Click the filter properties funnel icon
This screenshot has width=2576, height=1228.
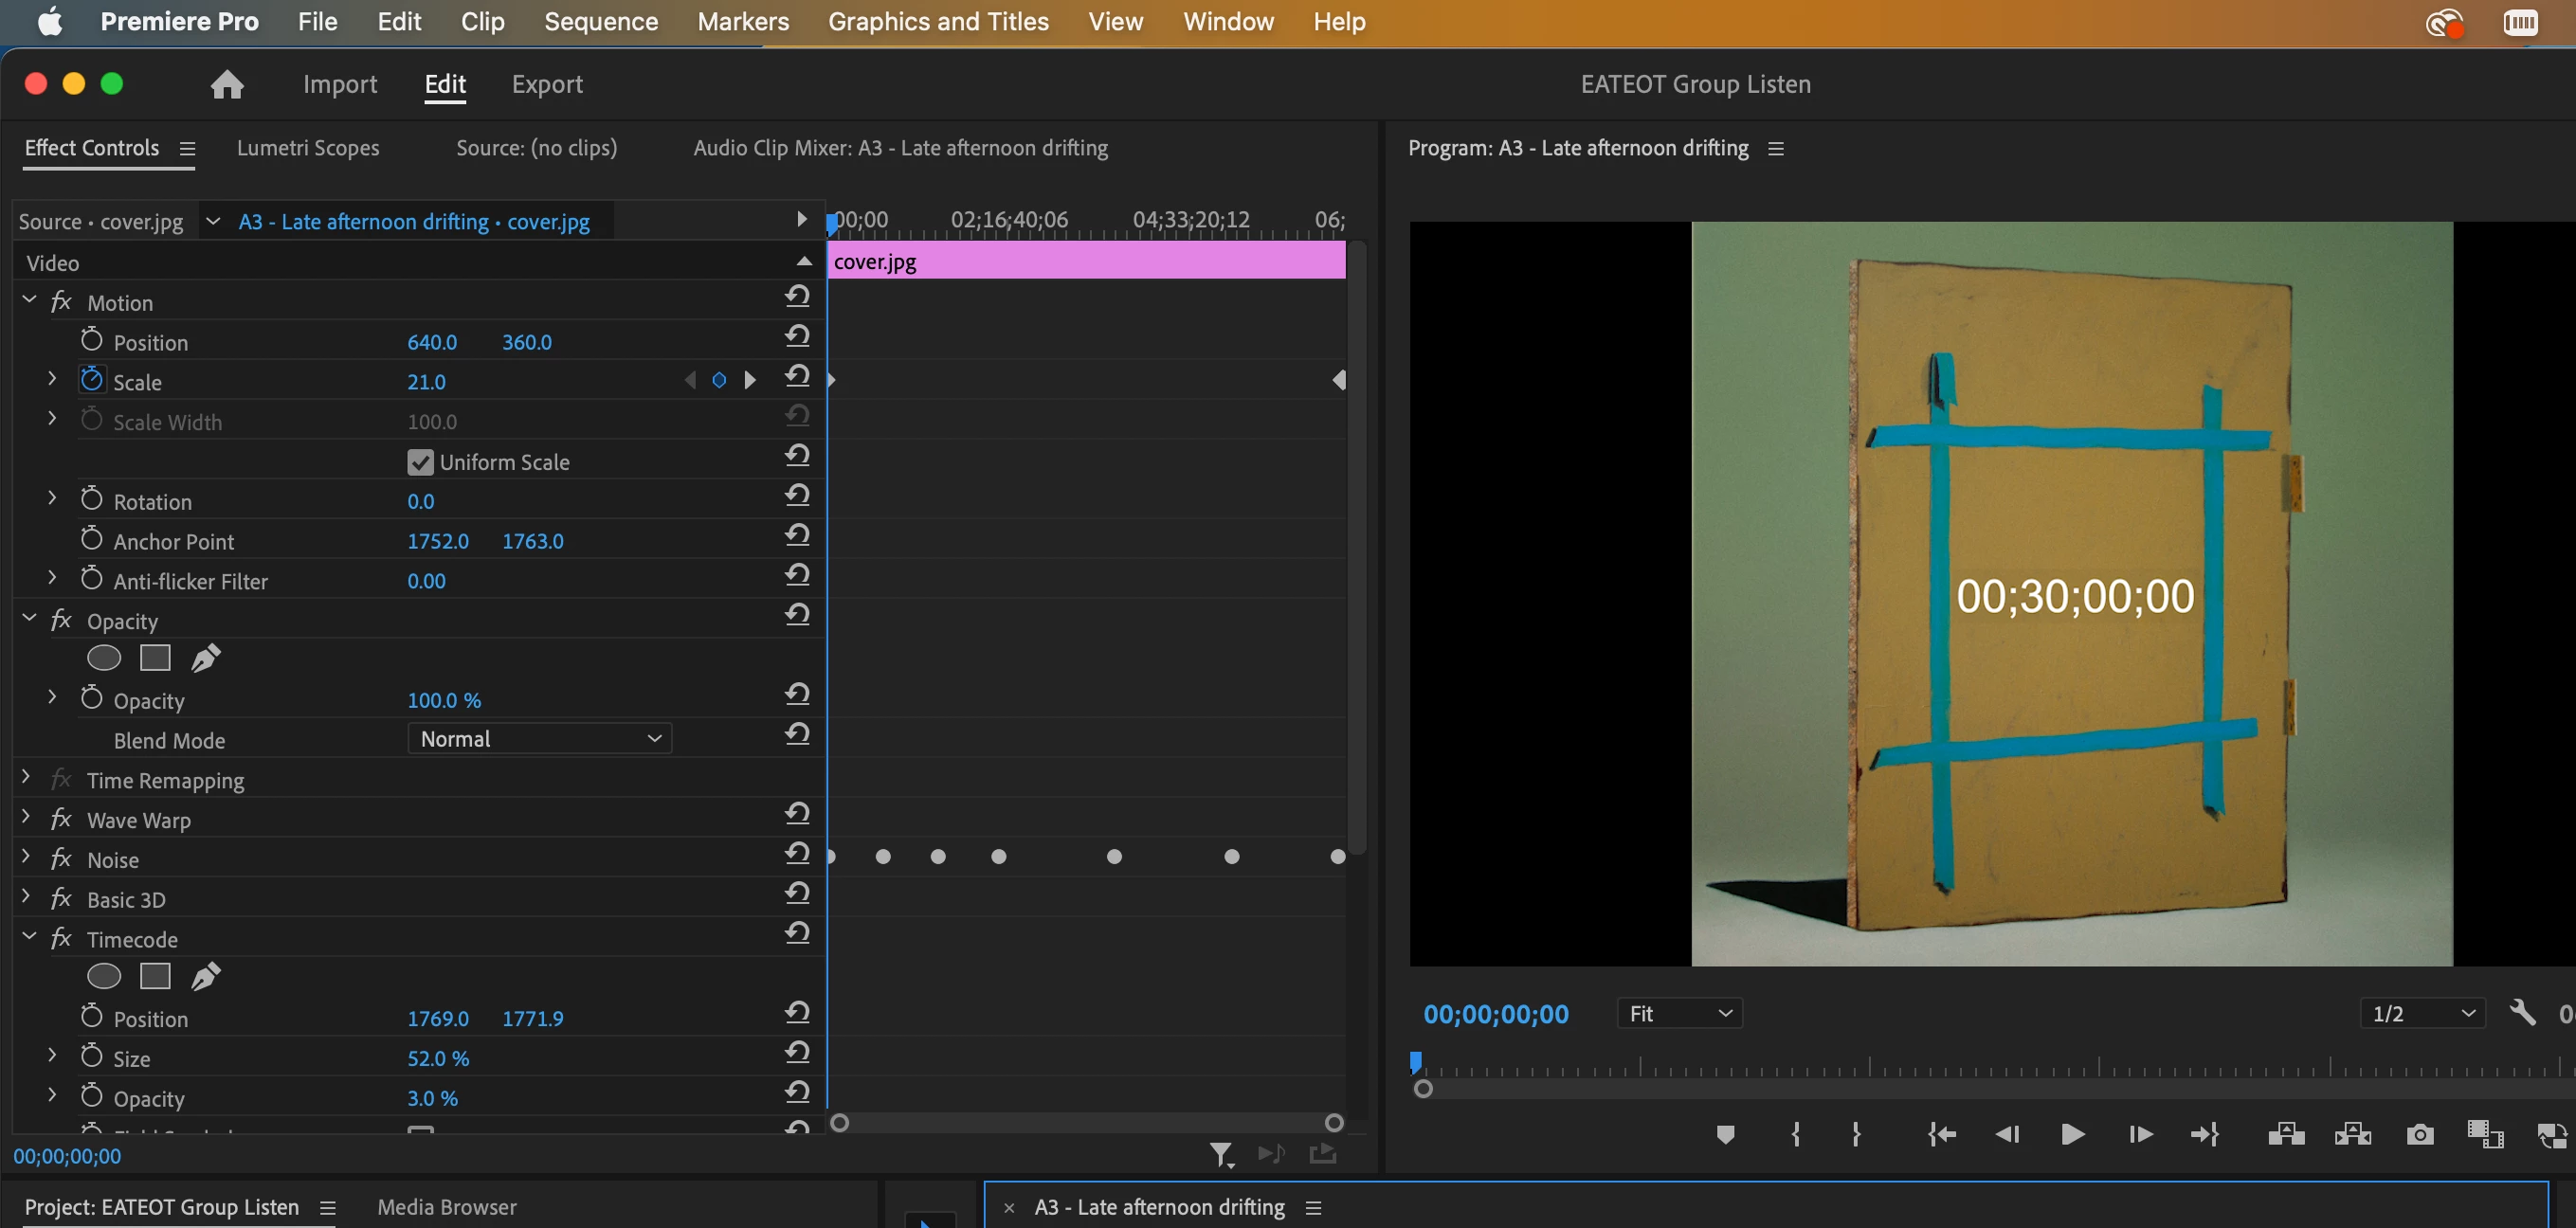point(1220,1155)
